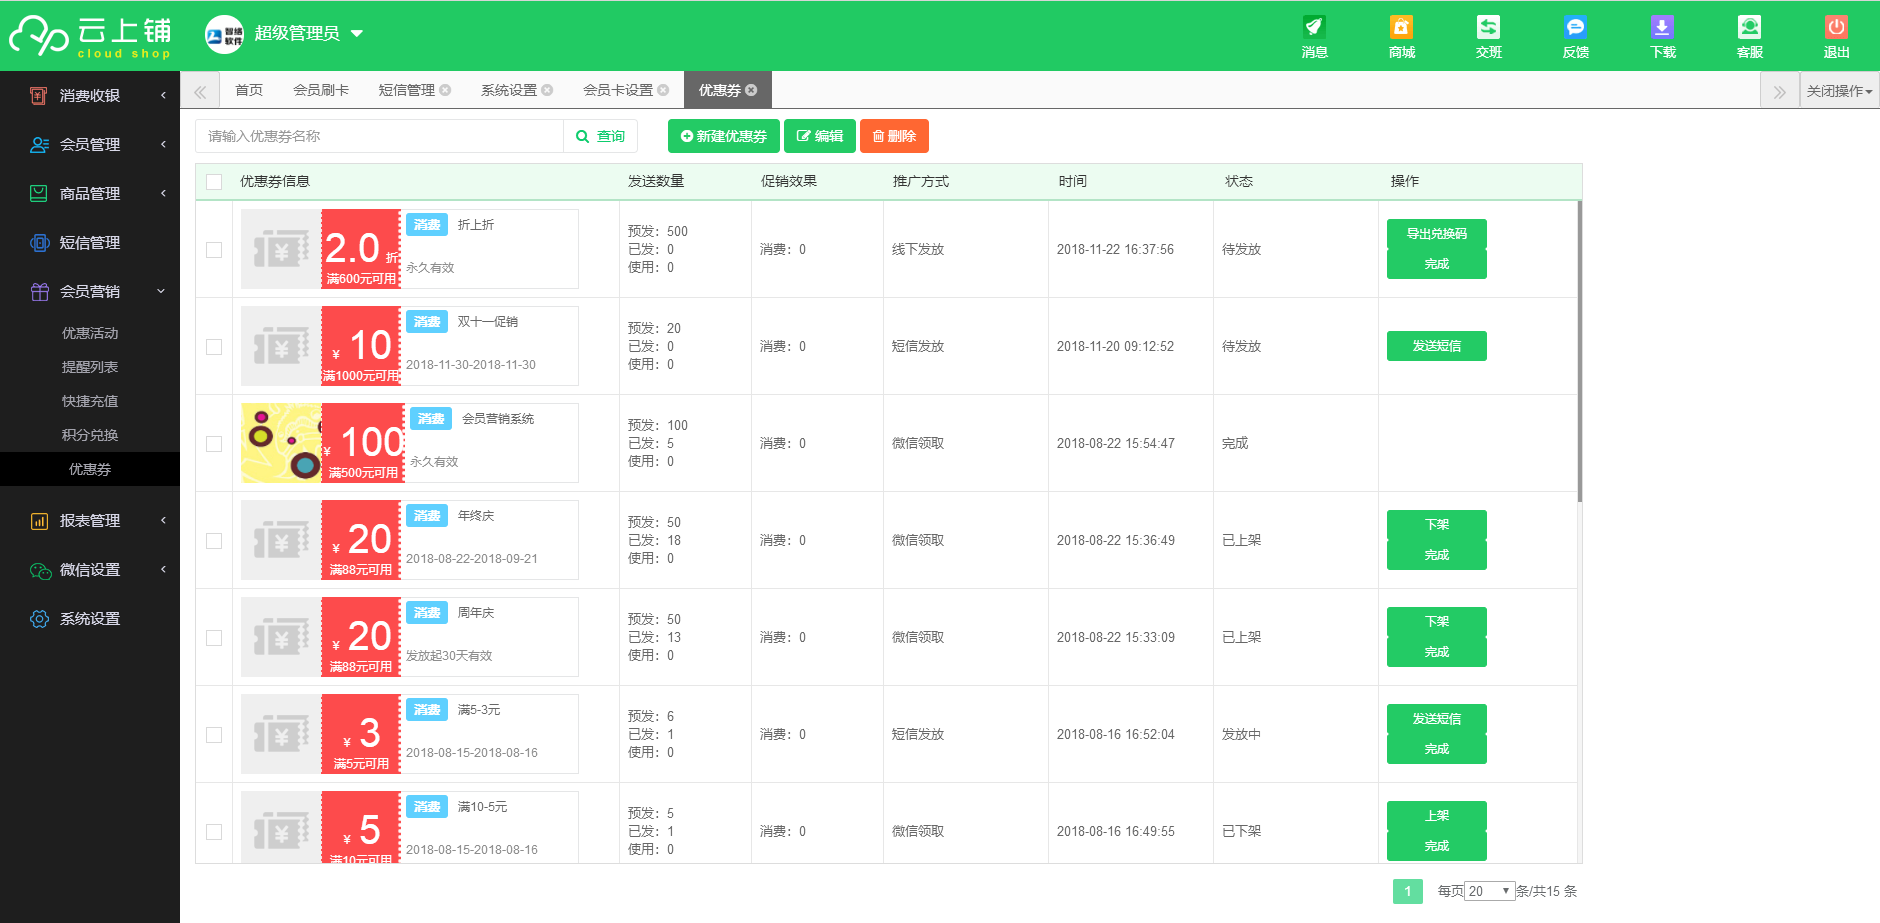This screenshot has width=1880, height=923.
Task: Check the 满5-3元 coupon row checkbox
Action: 214,735
